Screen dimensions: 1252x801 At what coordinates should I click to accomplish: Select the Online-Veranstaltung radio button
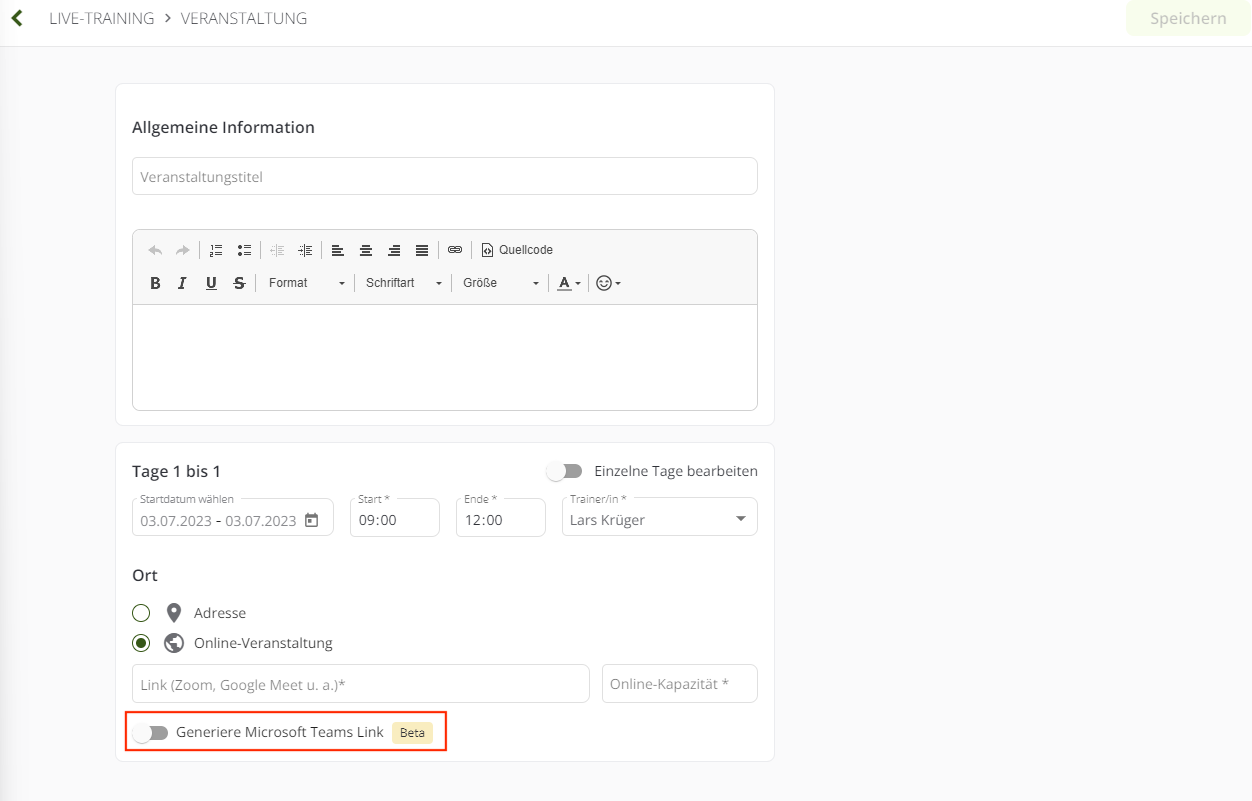(x=141, y=643)
